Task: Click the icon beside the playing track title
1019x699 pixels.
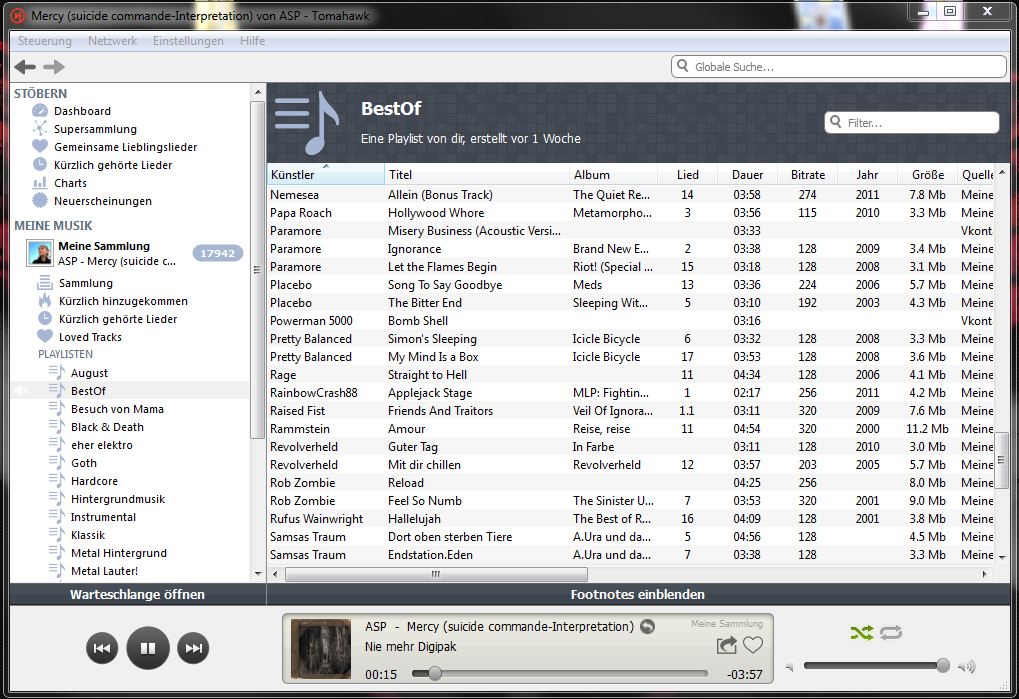Action: click(647, 626)
